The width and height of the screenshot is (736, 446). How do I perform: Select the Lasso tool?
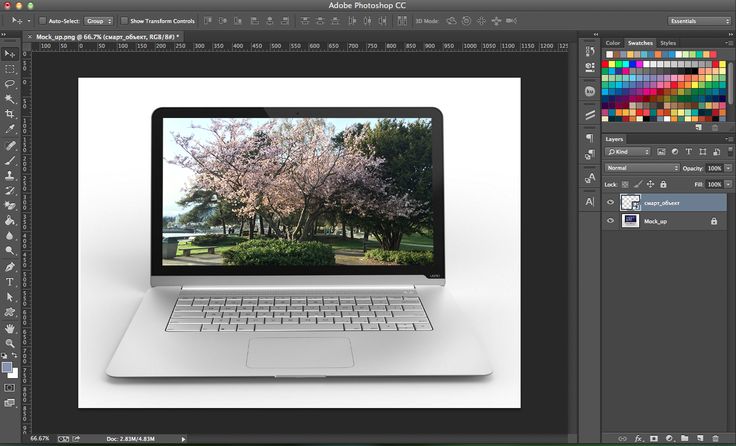click(x=9, y=84)
